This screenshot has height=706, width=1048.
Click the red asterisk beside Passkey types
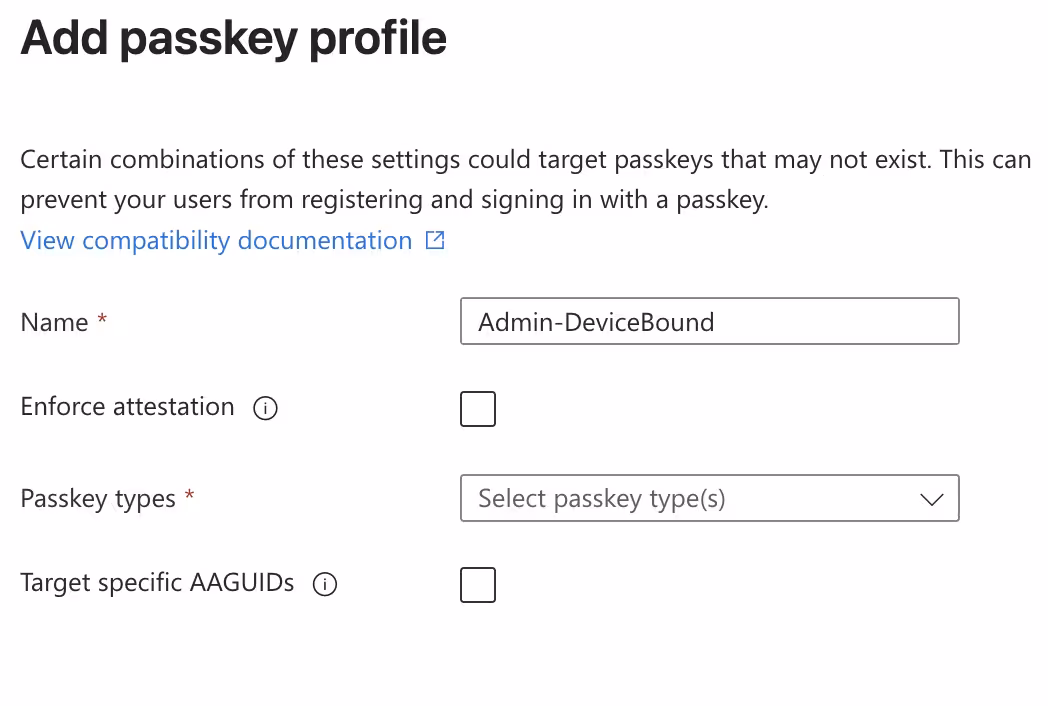pos(190,494)
